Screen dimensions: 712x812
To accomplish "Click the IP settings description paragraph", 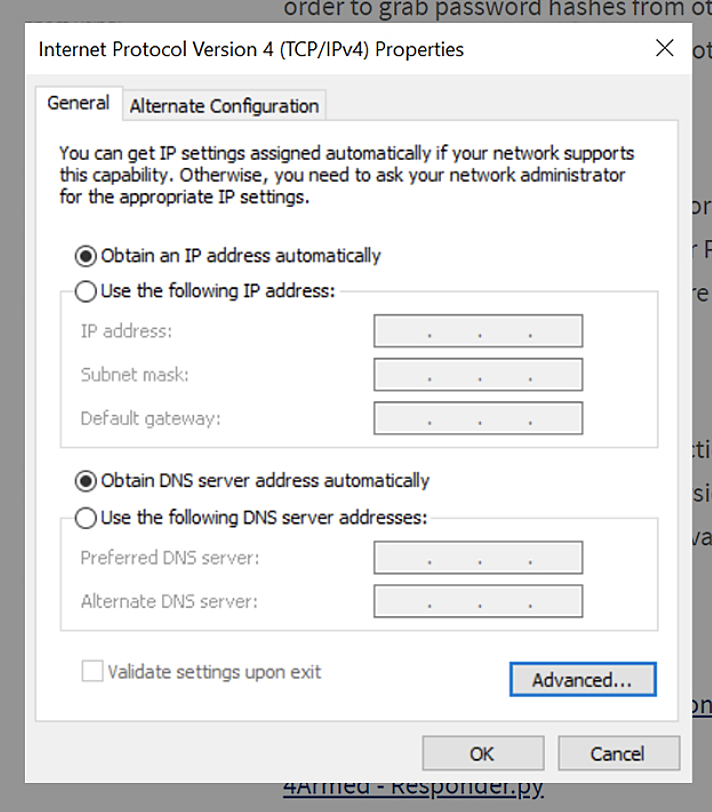I will (x=345, y=175).
